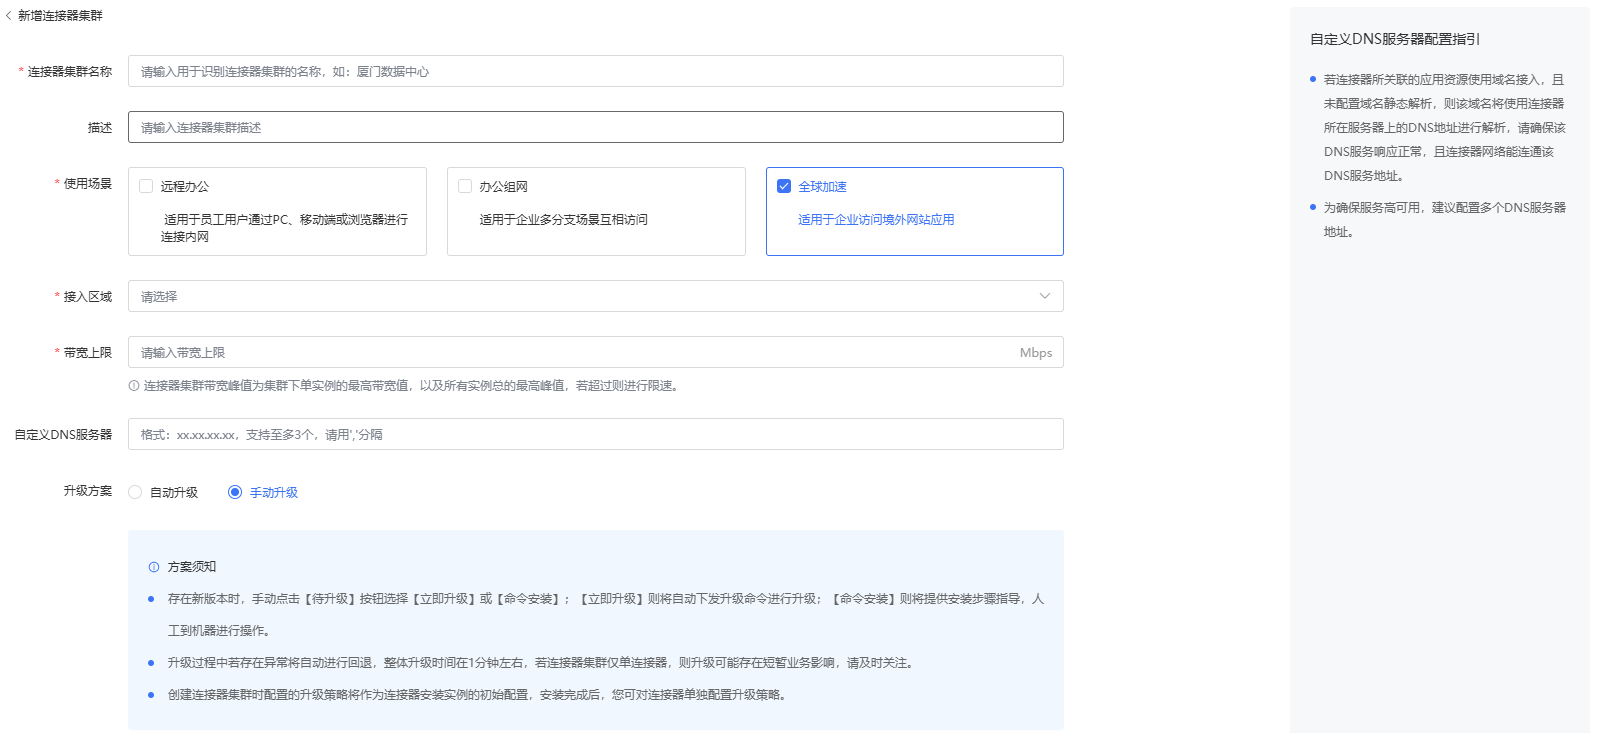Click the 办公组网 scenario card description
This screenshot has height=733, width=1599.
point(563,220)
